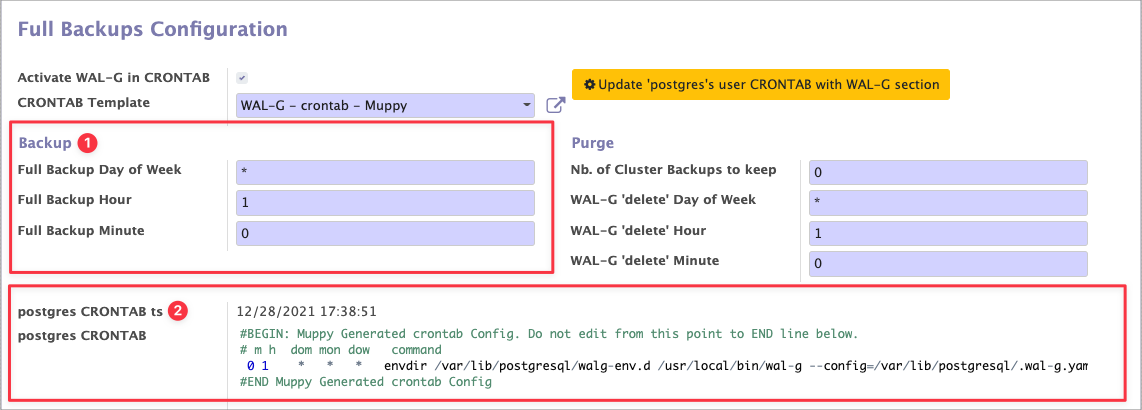1142x410 pixels.
Task: Click the Purge section heading
Action: pos(592,143)
